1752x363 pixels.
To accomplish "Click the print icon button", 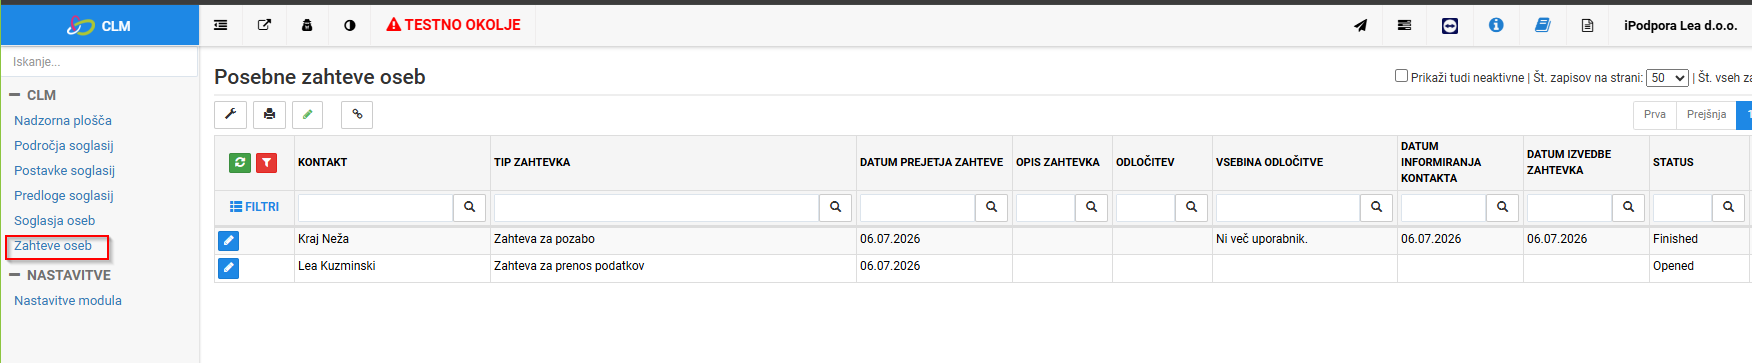I will [x=269, y=115].
